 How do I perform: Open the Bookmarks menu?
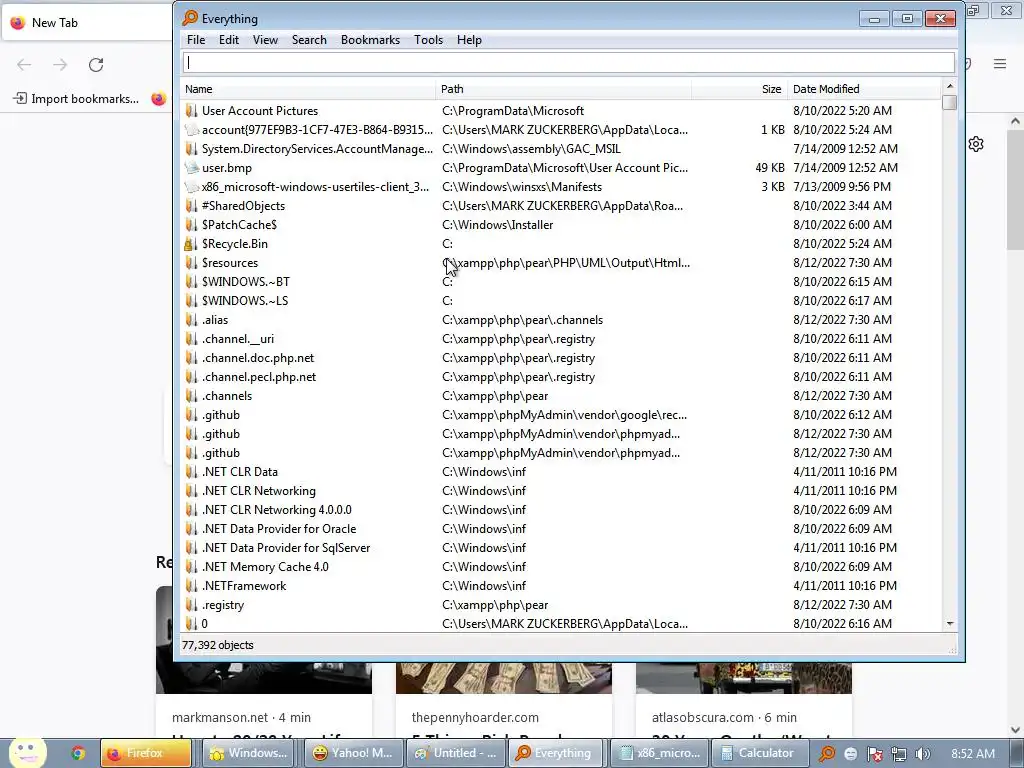tap(370, 40)
